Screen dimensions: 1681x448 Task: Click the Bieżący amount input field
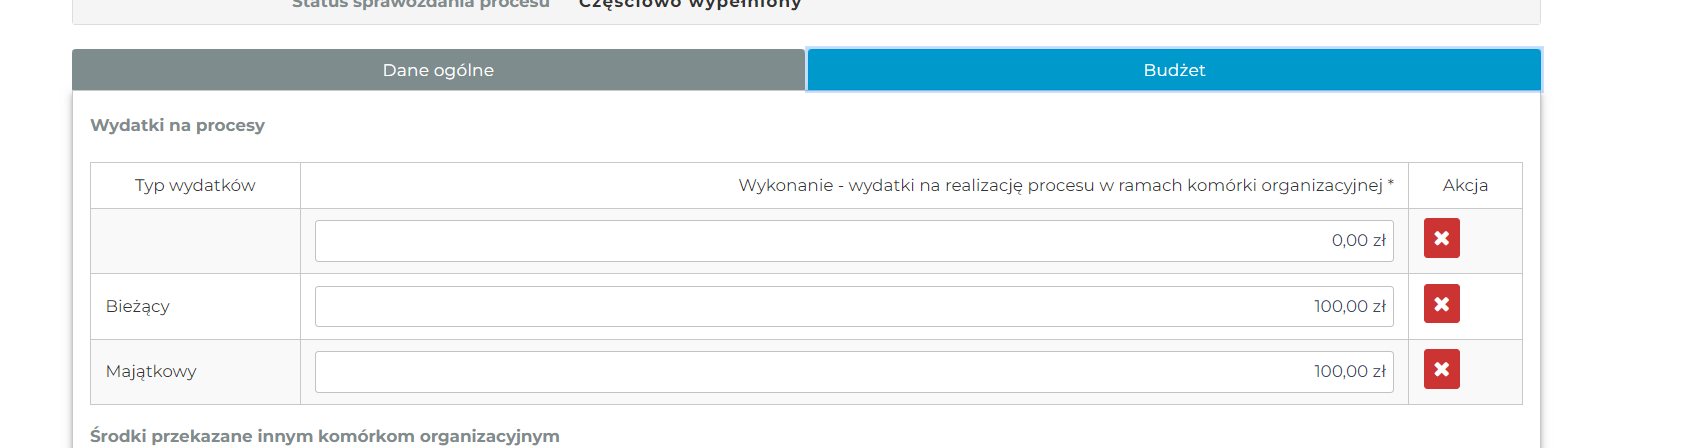pos(854,307)
